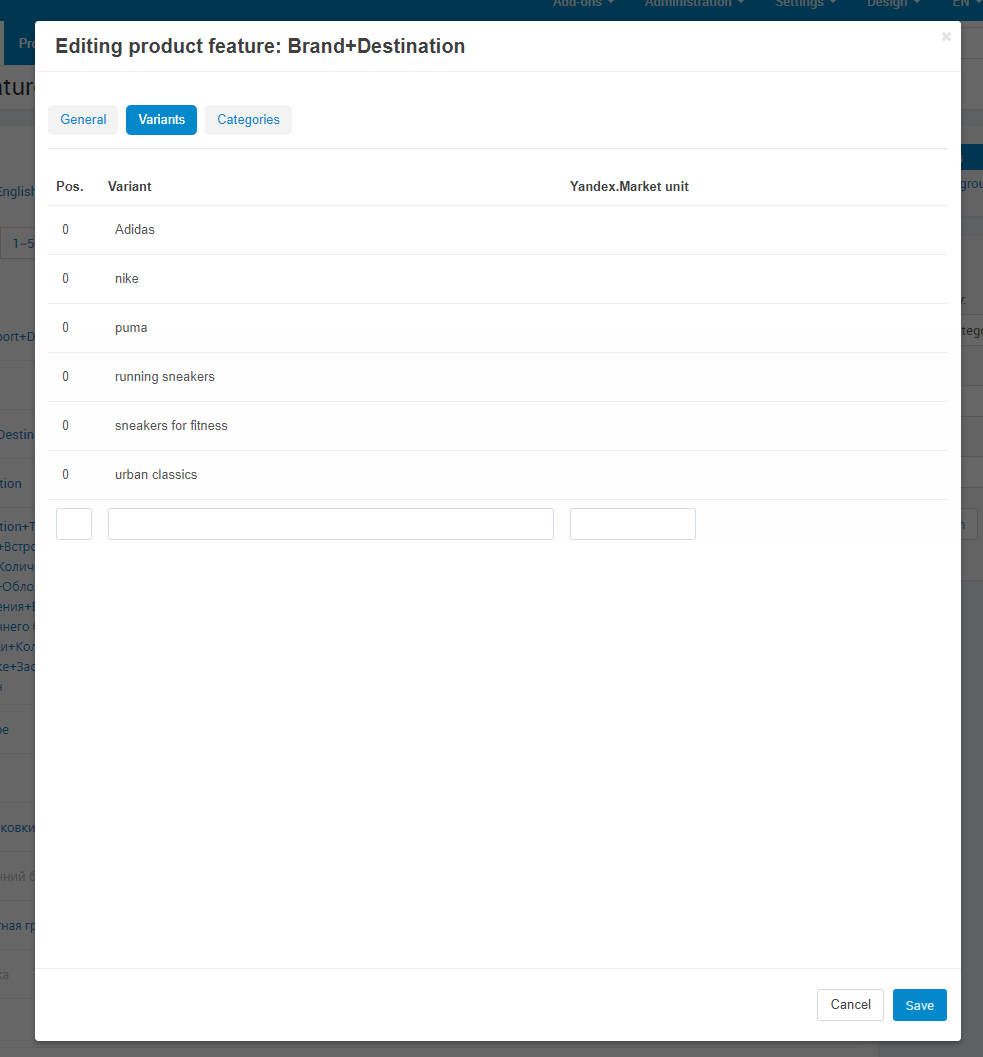Viewport: 983px width, 1057px height.
Task: Focus the new variant position field
Action: tap(74, 524)
